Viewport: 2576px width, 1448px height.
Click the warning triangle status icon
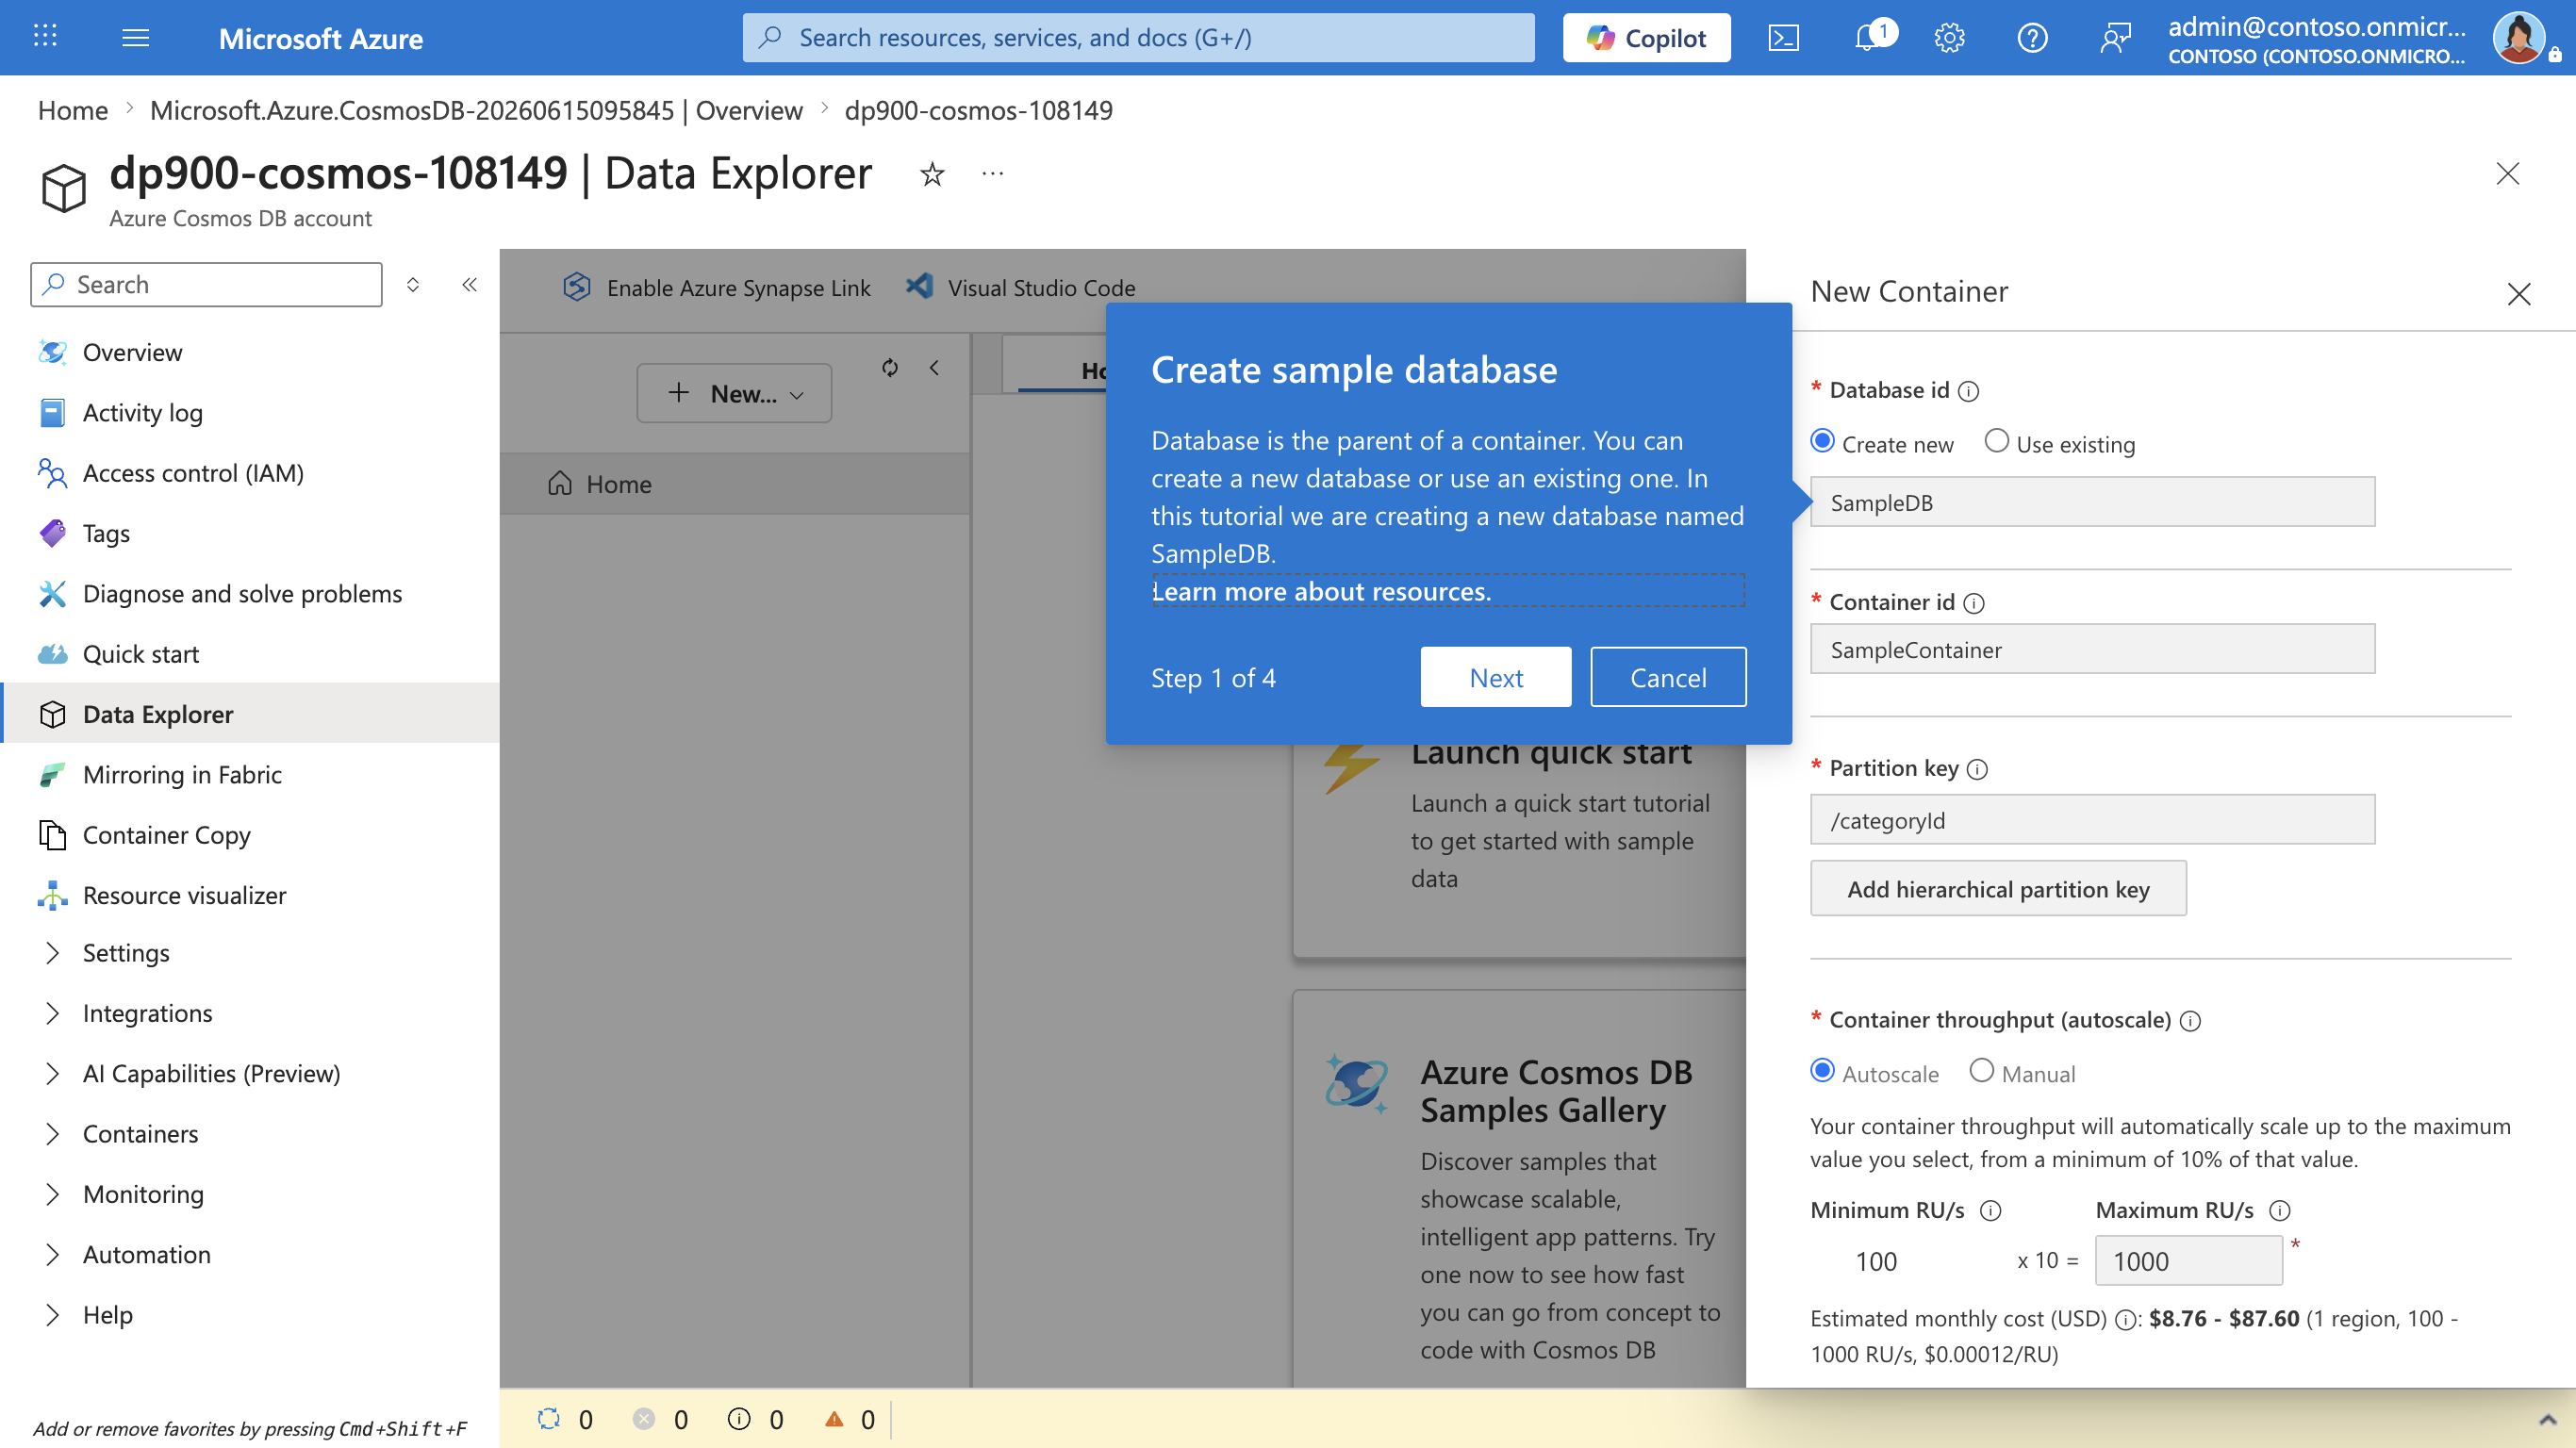[x=834, y=1419]
